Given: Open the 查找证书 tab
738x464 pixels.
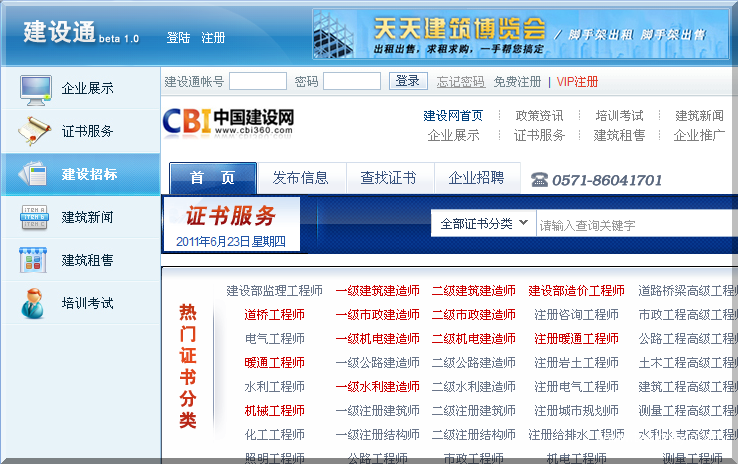Looking at the screenshot, I should pos(388,178).
